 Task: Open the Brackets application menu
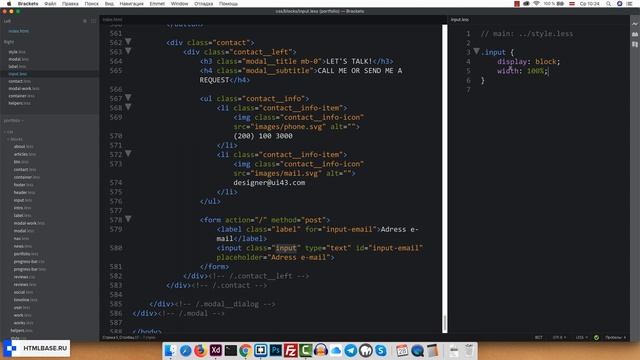(28, 4)
